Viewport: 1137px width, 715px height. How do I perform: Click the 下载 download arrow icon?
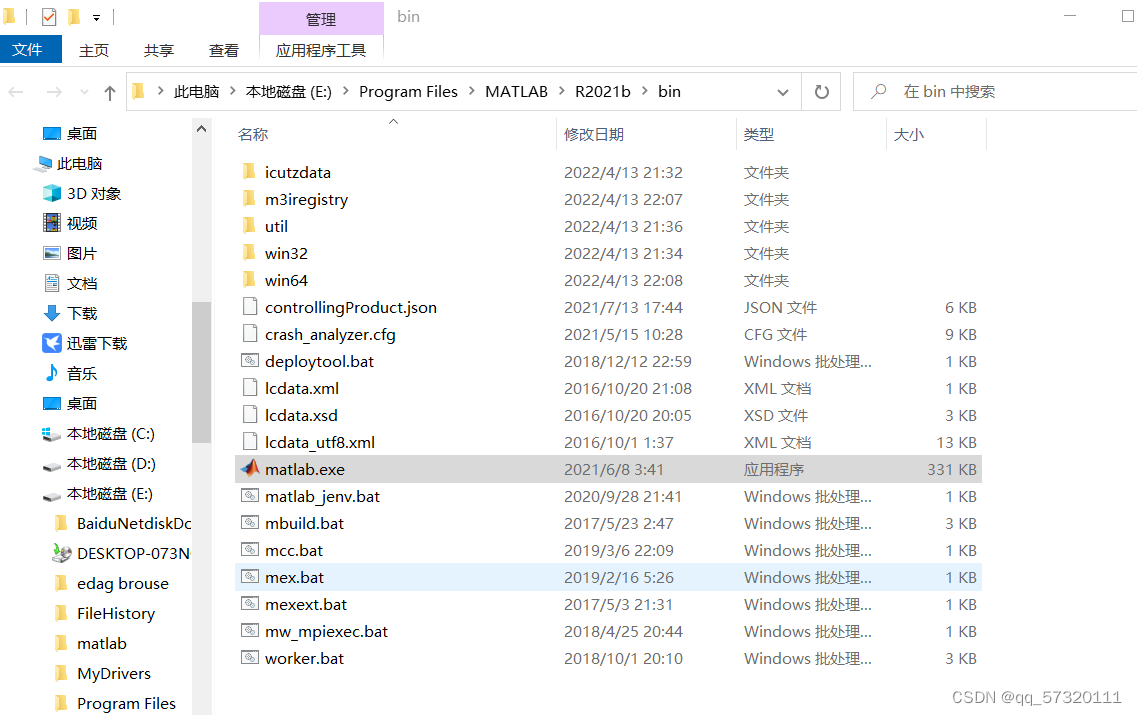[x=51, y=313]
